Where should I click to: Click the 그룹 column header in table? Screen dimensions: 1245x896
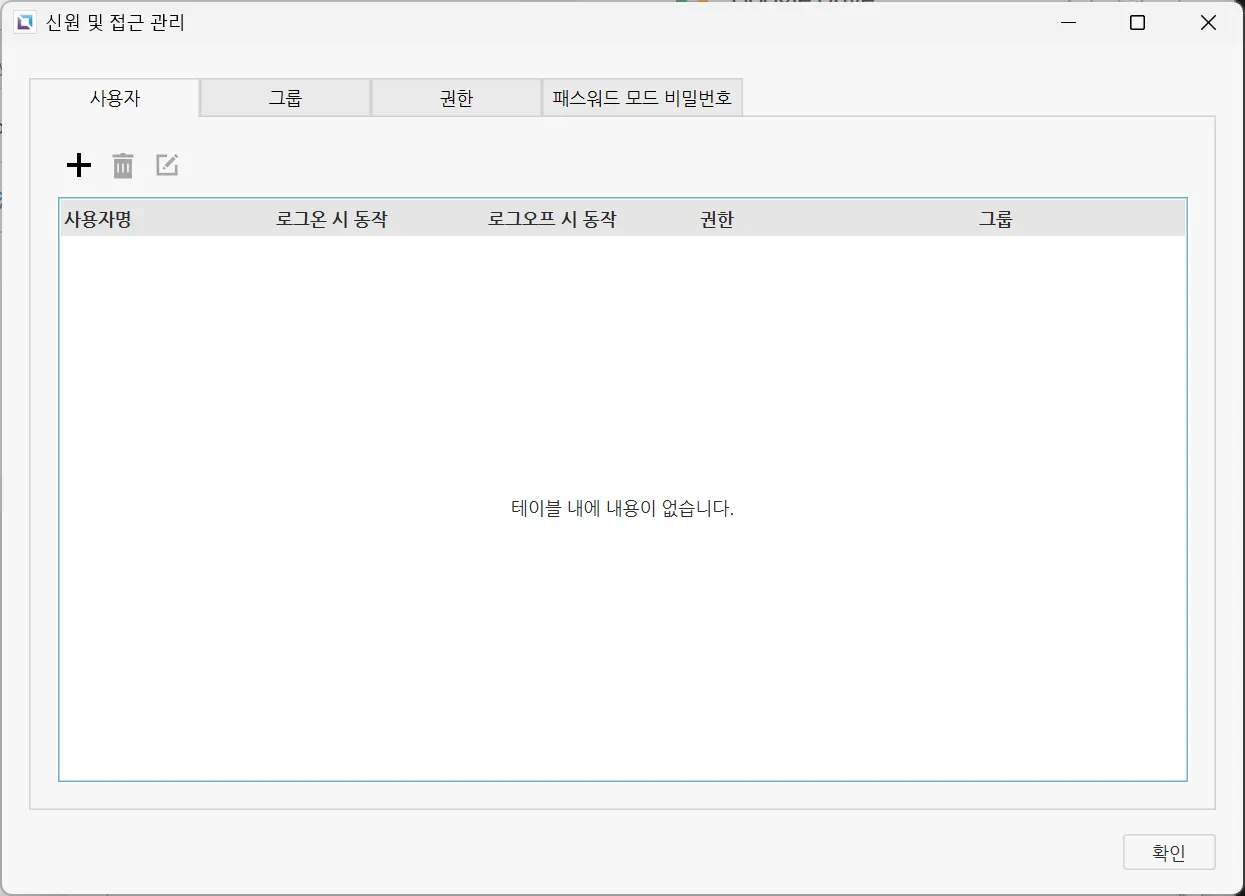(x=995, y=220)
